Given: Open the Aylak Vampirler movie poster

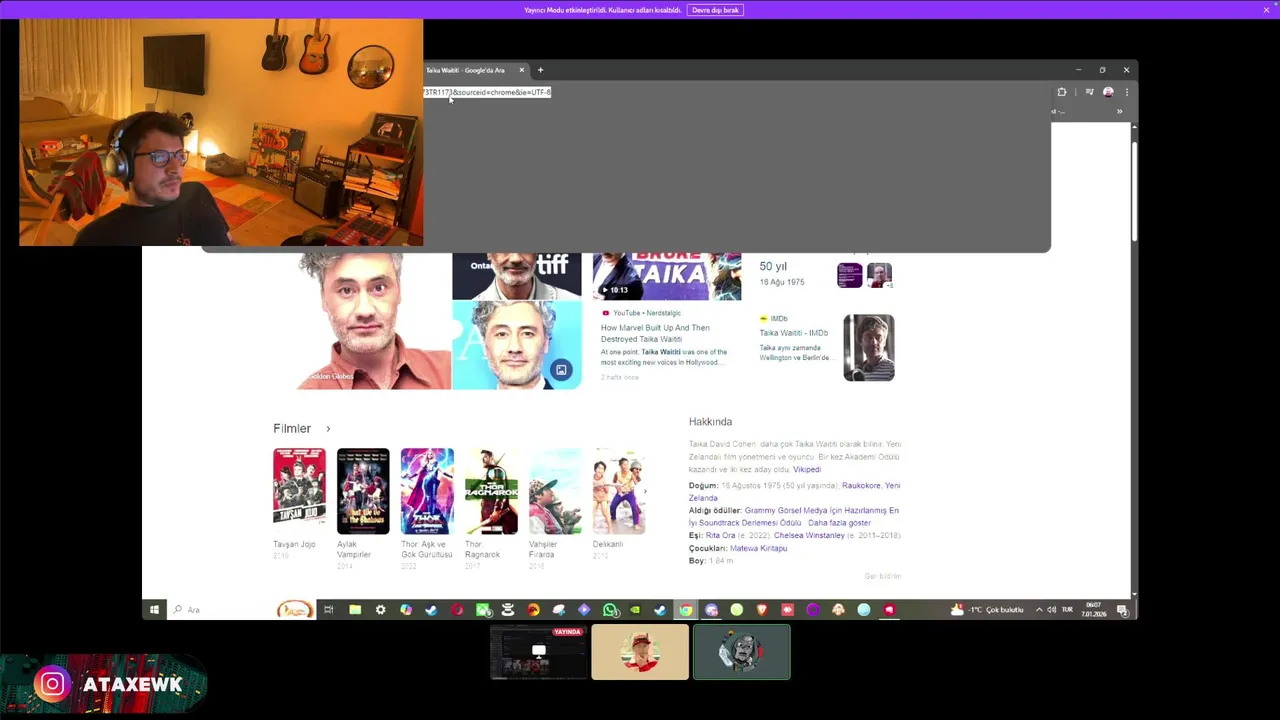Looking at the screenshot, I should point(363,491).
